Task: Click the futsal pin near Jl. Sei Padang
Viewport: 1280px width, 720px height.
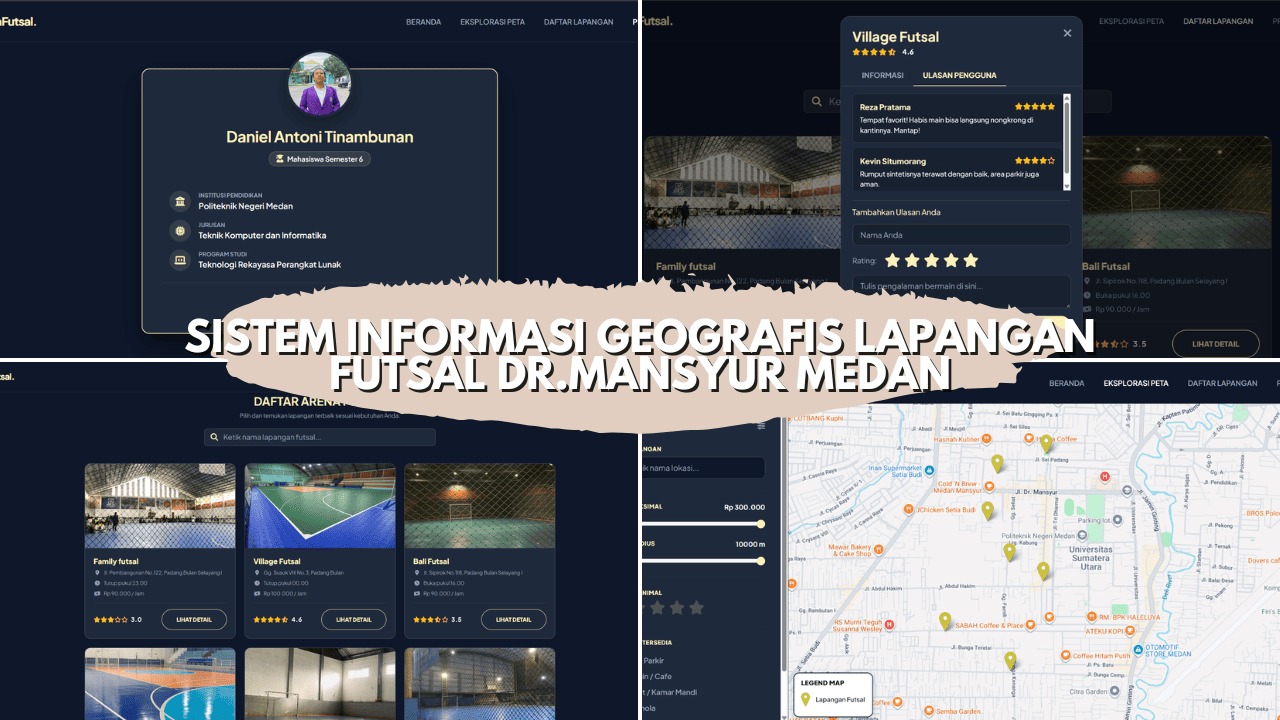Action: [x=1046, y=443]
